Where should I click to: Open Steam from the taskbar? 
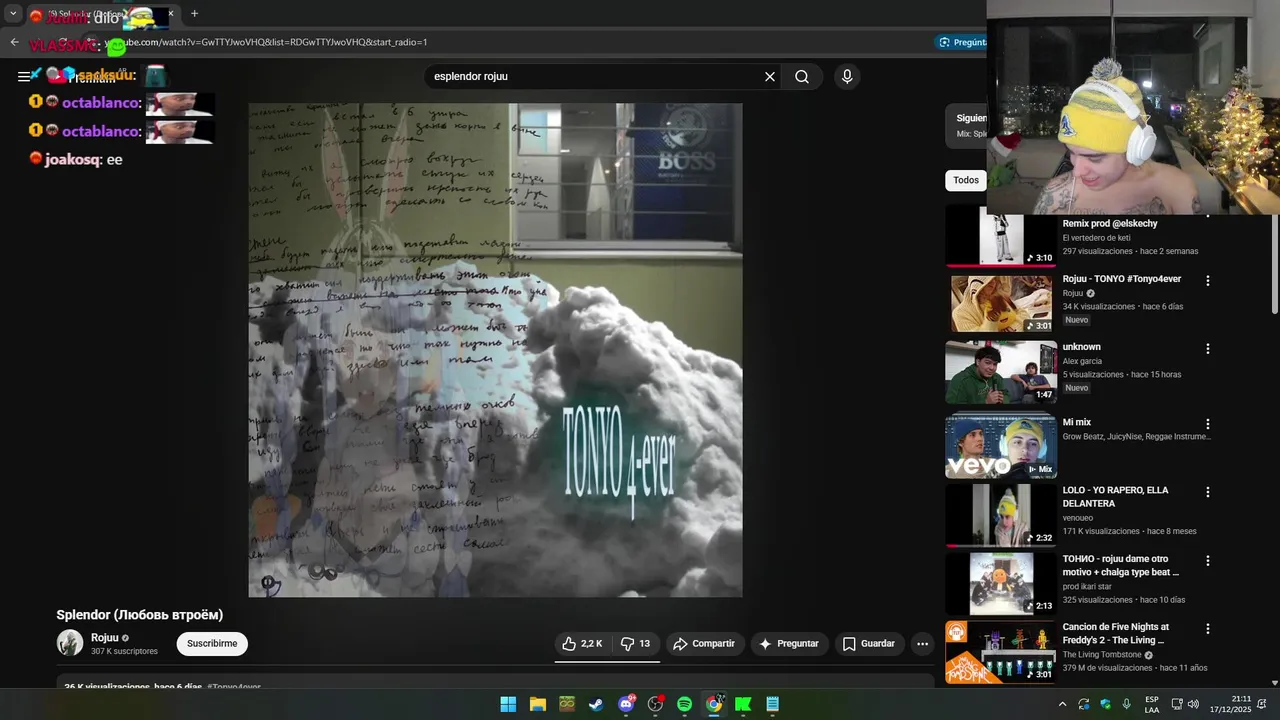tap(596, 704)
